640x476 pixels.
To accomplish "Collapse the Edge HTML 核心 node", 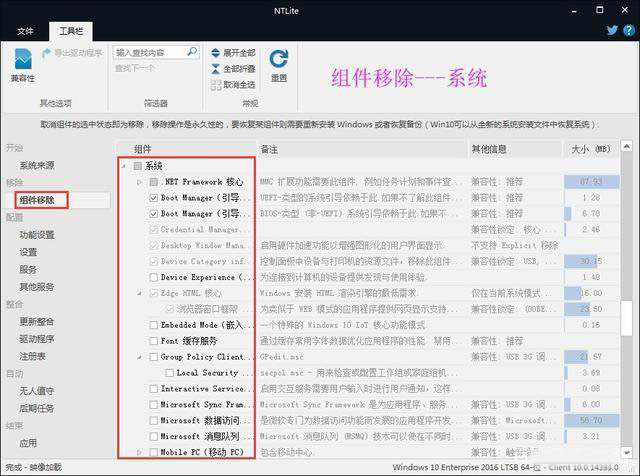I will click(x=139, y=293).
